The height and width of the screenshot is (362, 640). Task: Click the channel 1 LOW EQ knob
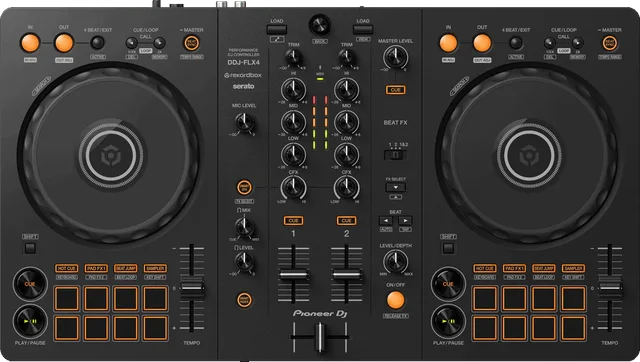(293, 155)
